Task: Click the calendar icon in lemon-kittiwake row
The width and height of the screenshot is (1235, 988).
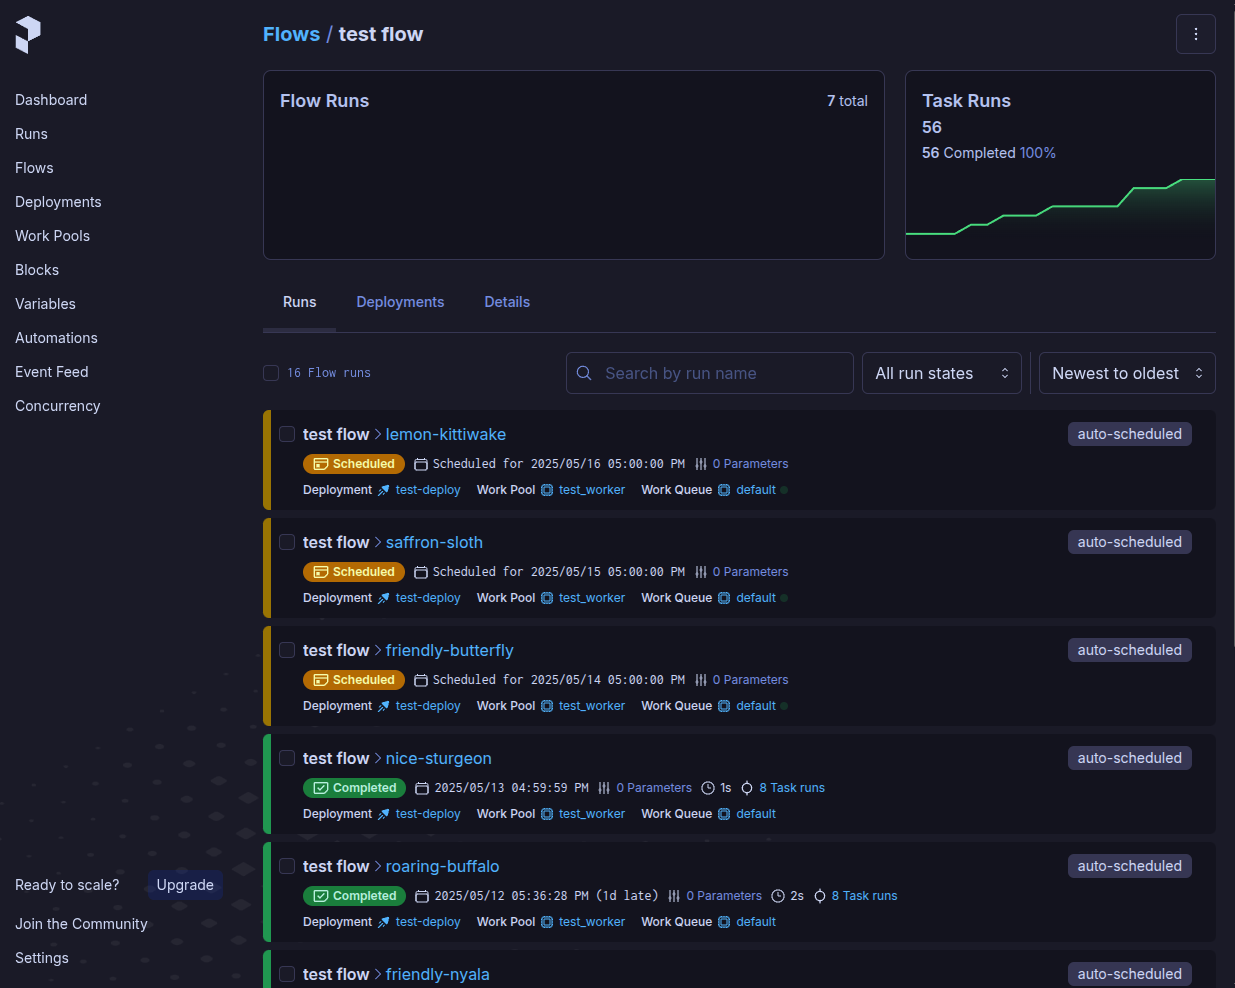Action: (x=421, y=464)
